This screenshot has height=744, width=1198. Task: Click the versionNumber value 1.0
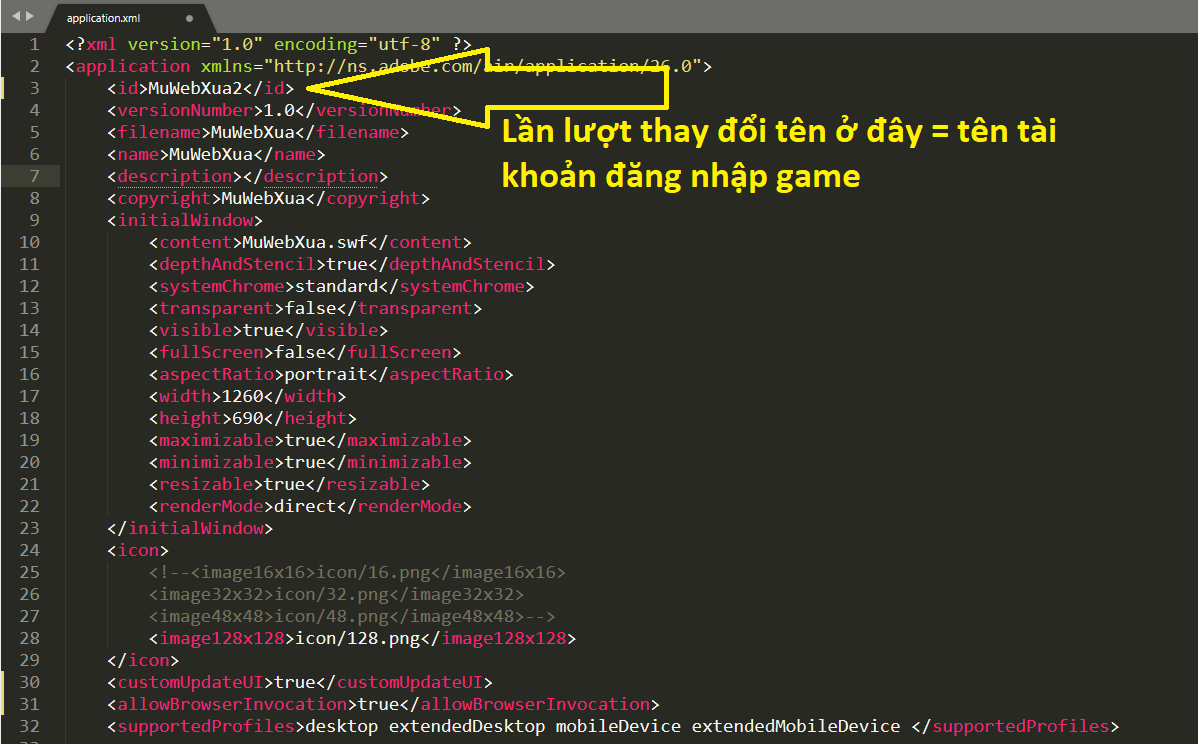click(278, 110)
